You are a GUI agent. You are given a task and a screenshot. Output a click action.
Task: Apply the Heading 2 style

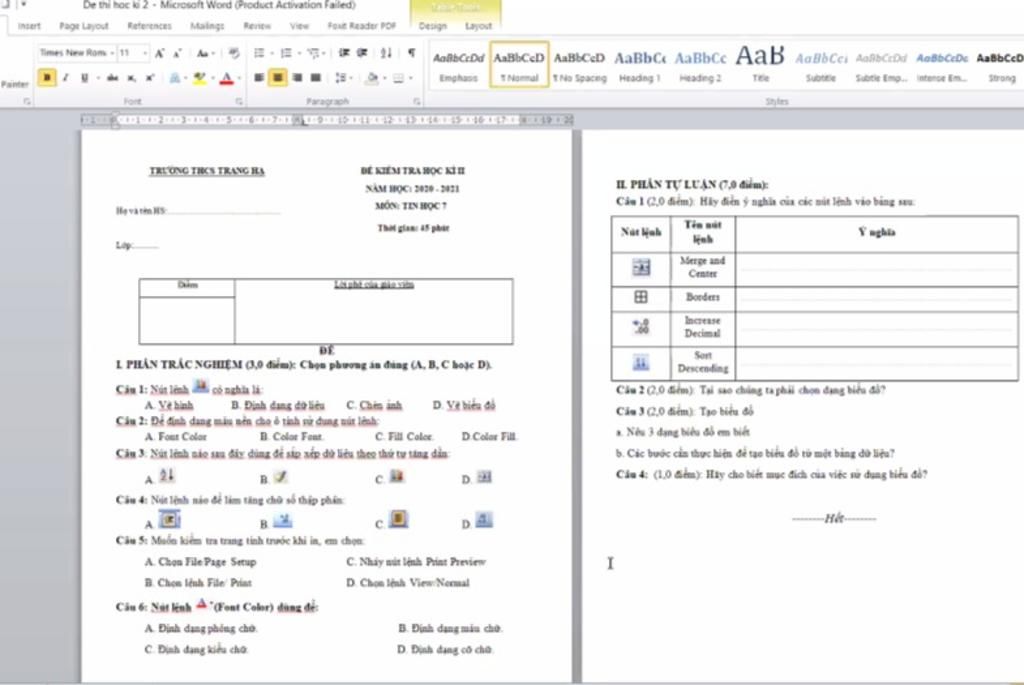(x=700, y=65)
